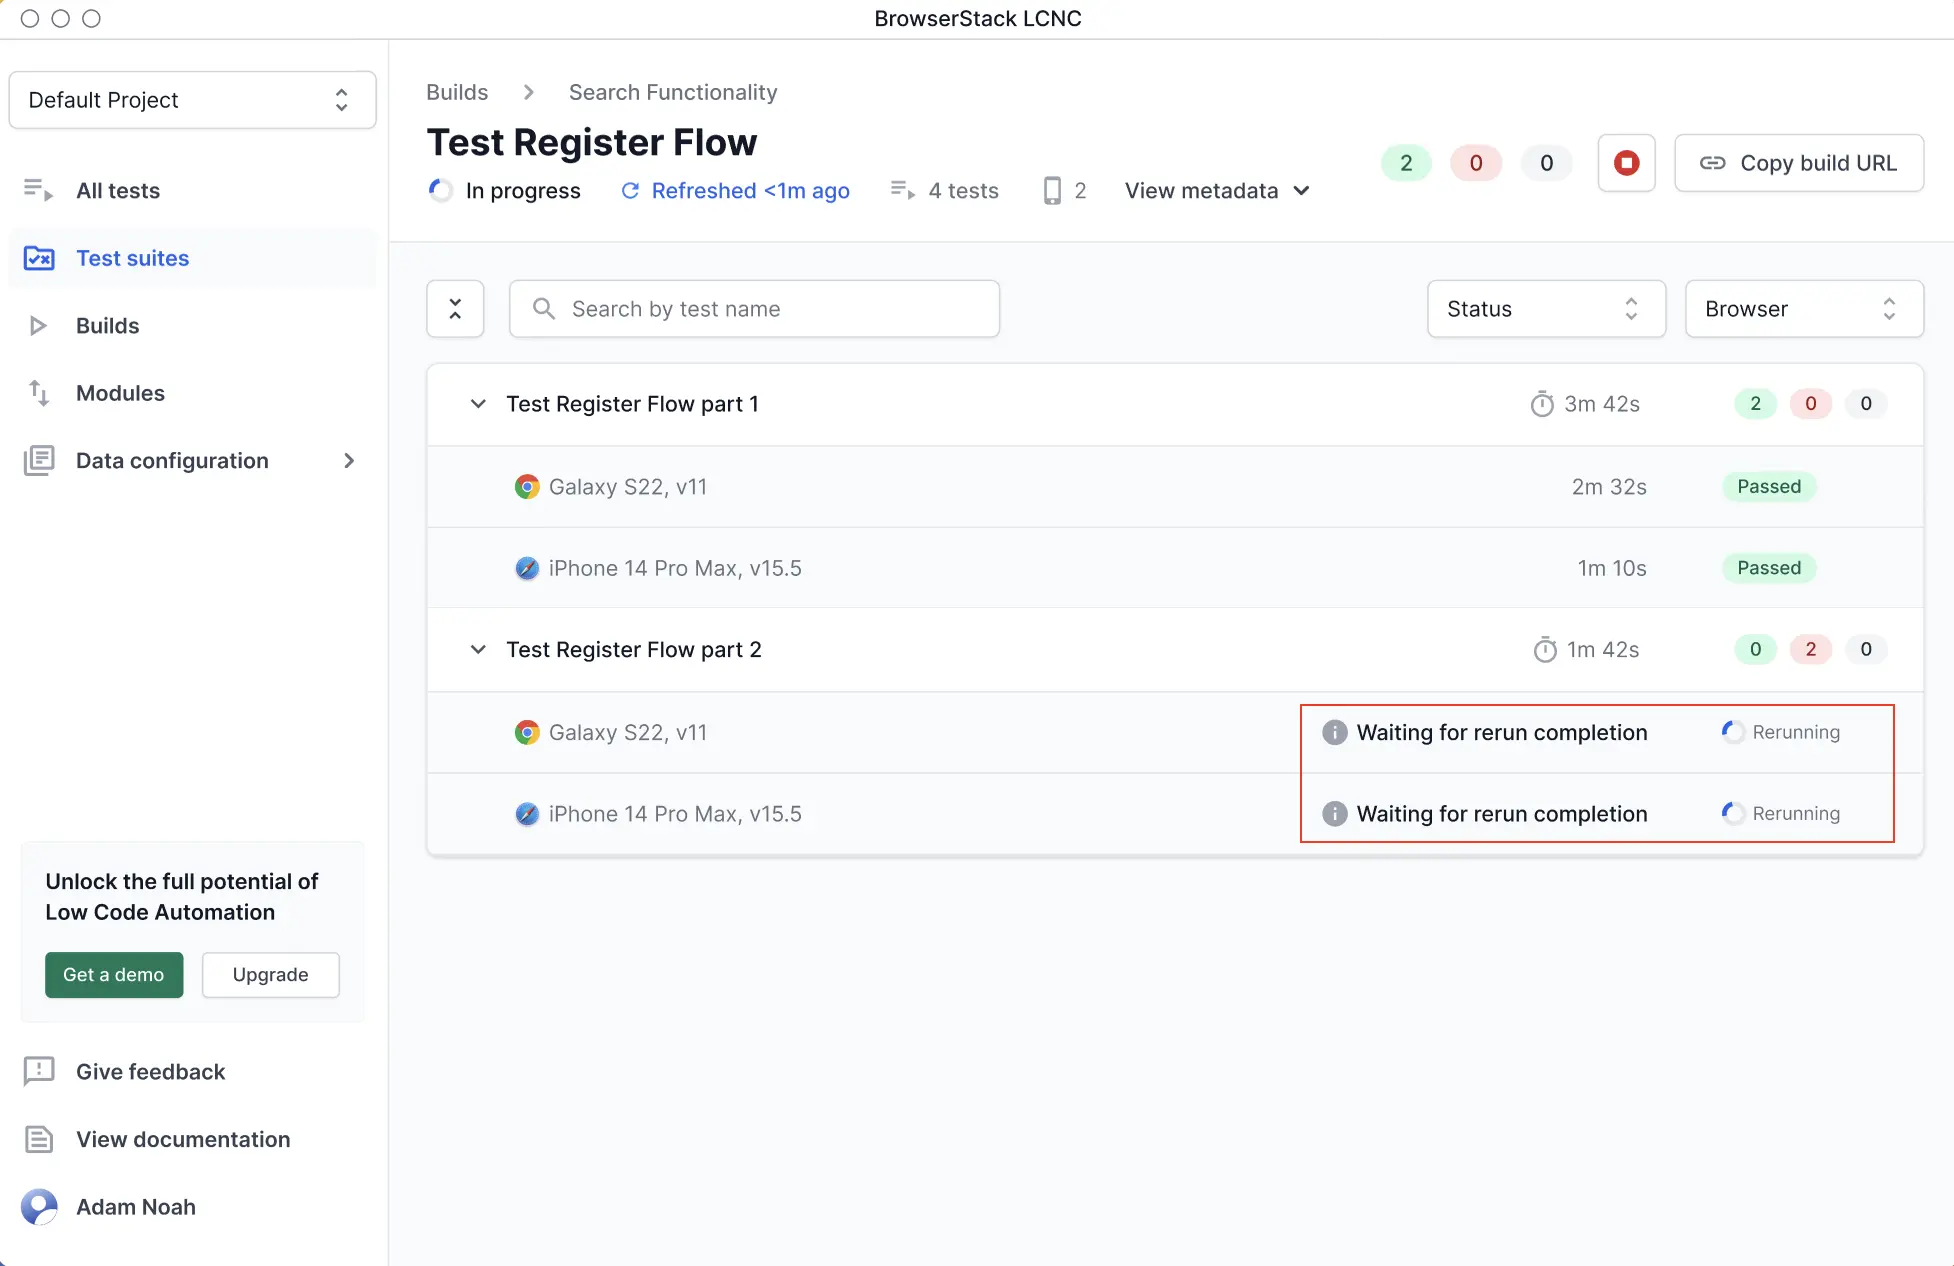Viewport: 1954px width, 1266px height.
Task: Click the refresh icon beside Refreshed <1m ago
Action: 630,191
